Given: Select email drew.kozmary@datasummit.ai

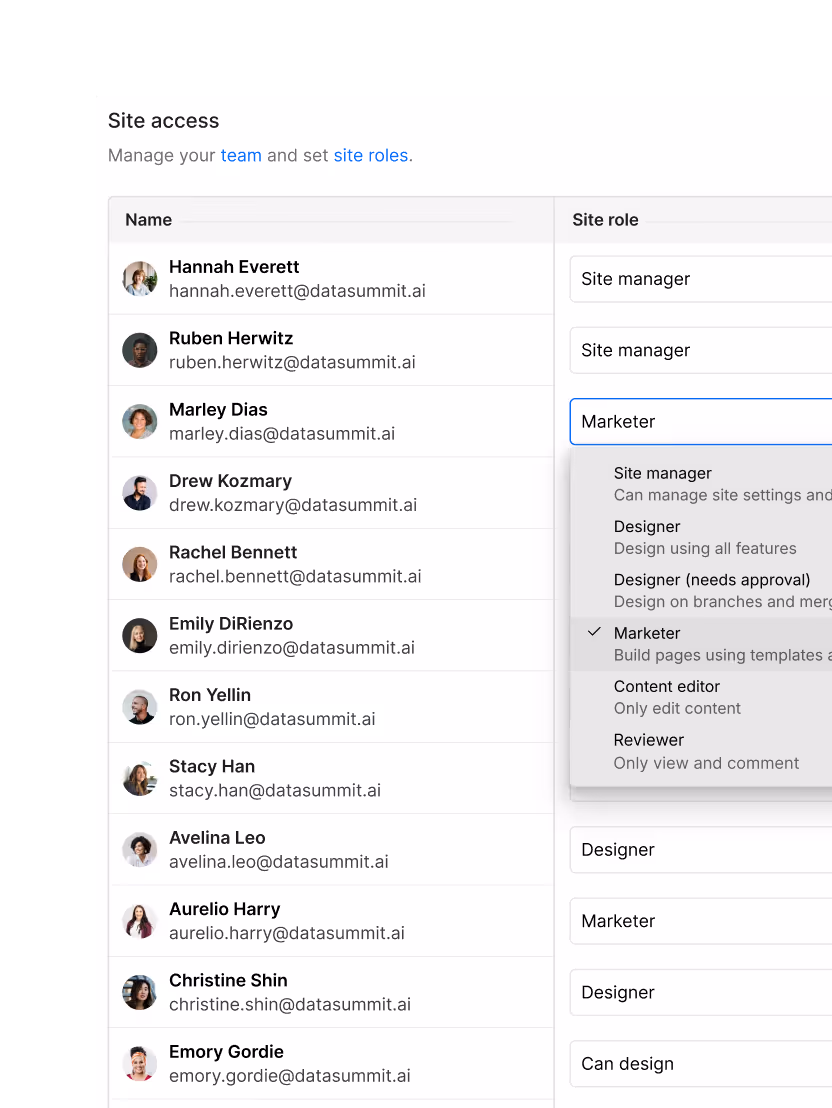Looking at the screenshot, I should point(293,505).
